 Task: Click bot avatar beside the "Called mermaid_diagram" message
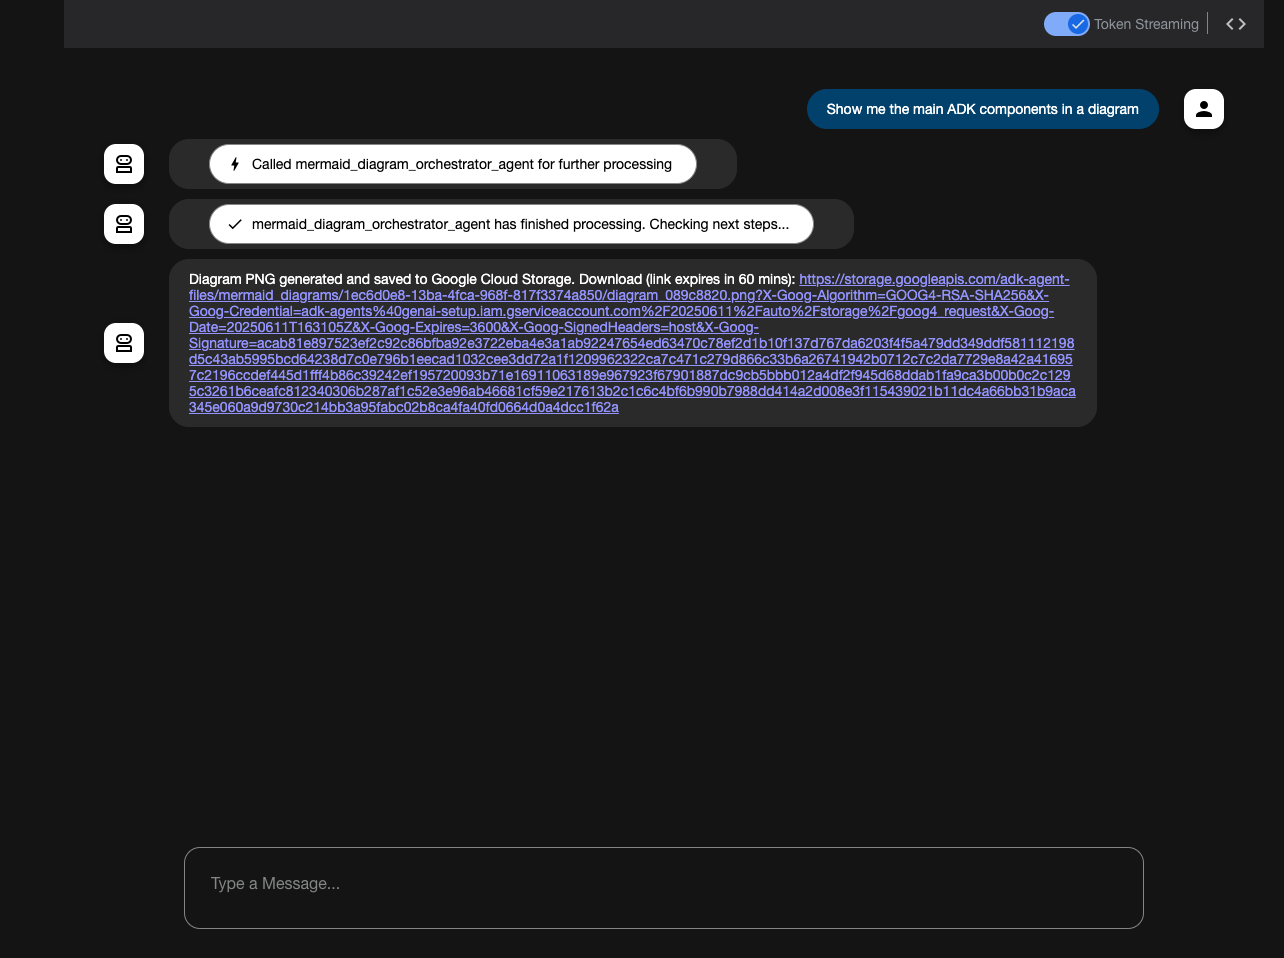(124, 164)
